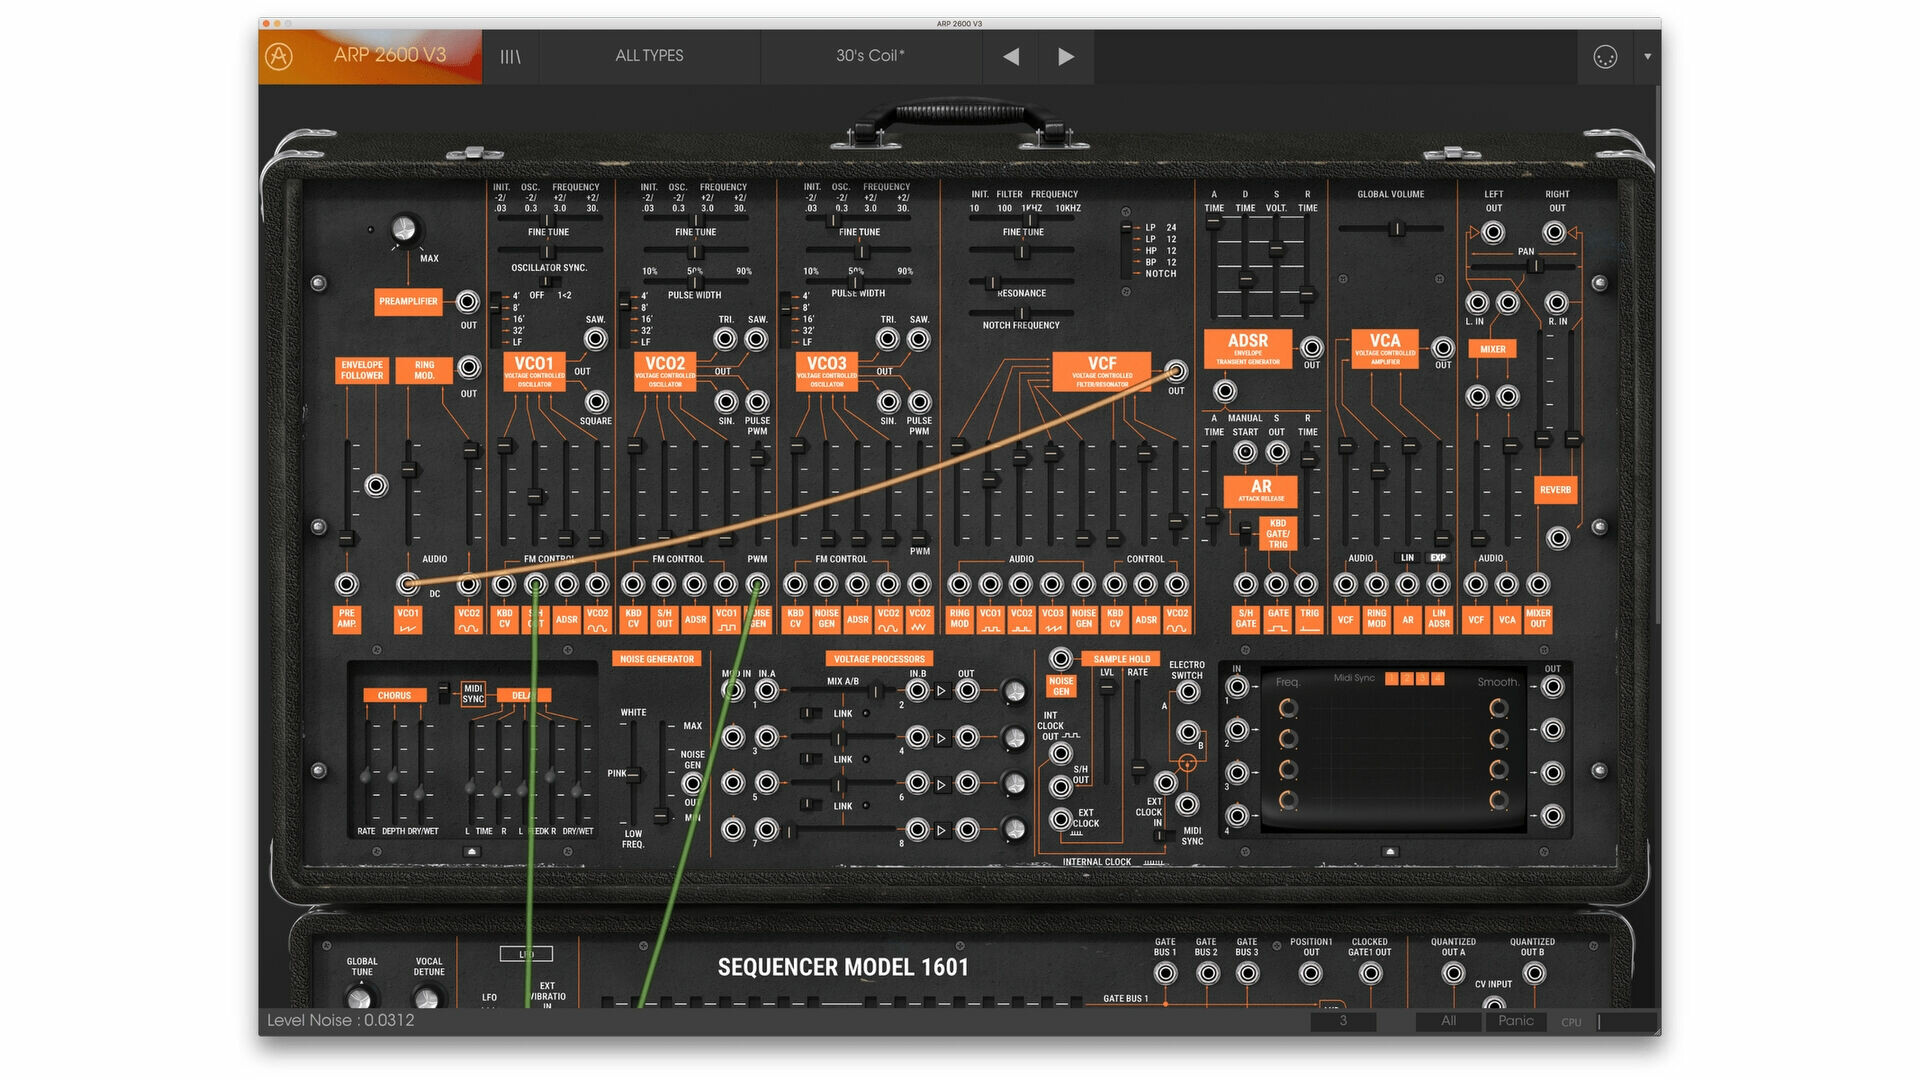Click the REVERB label button
Viewport: 1920px width, 1080px height.
click(1555, 490)
